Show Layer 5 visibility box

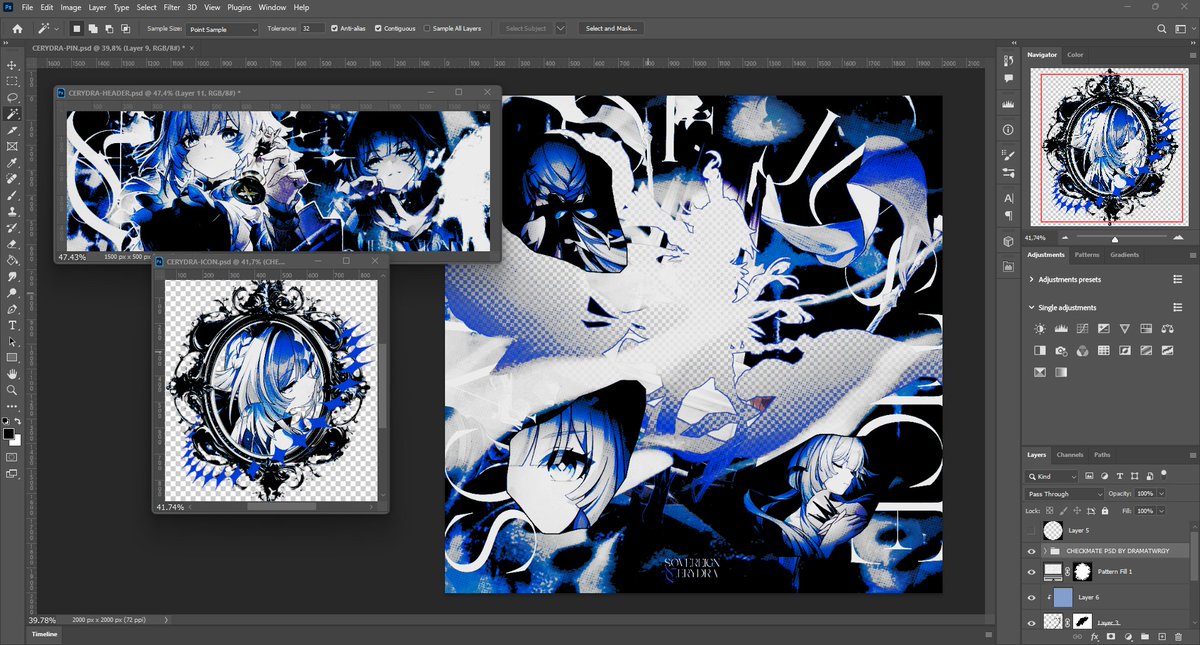pos(1031,530)
